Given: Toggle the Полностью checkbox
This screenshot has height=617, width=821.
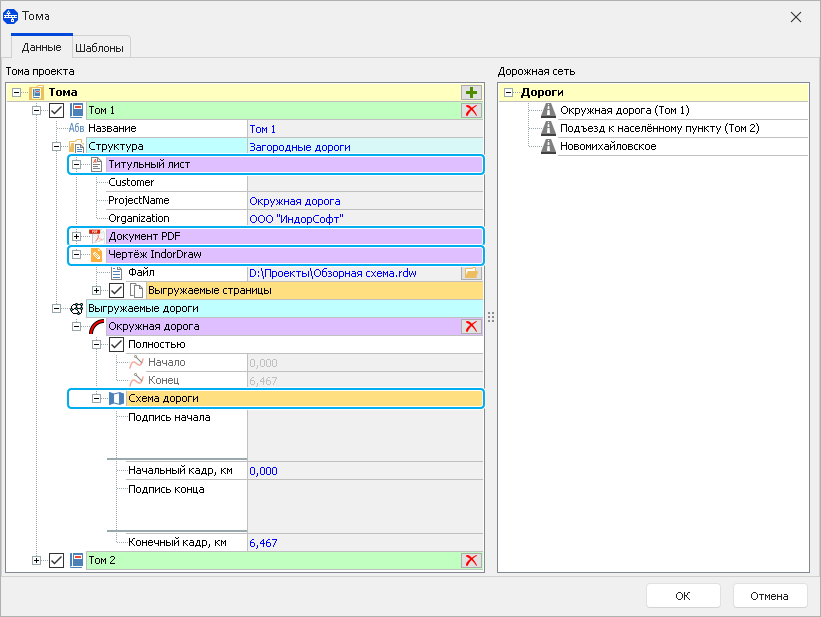Looking at the screenshot, I should coord(116,344).
